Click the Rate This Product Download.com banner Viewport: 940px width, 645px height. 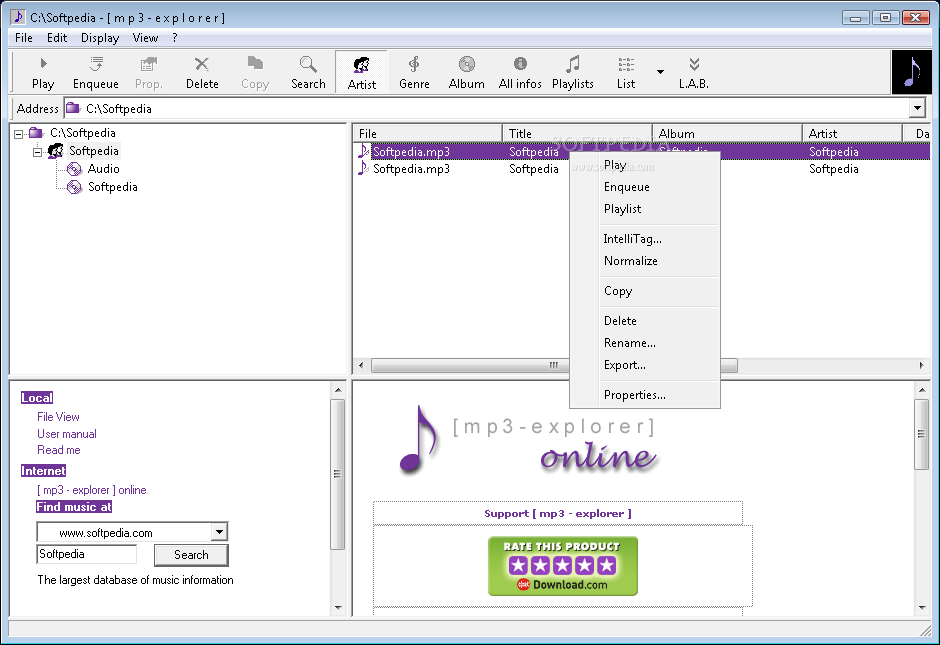coord(562,566)
